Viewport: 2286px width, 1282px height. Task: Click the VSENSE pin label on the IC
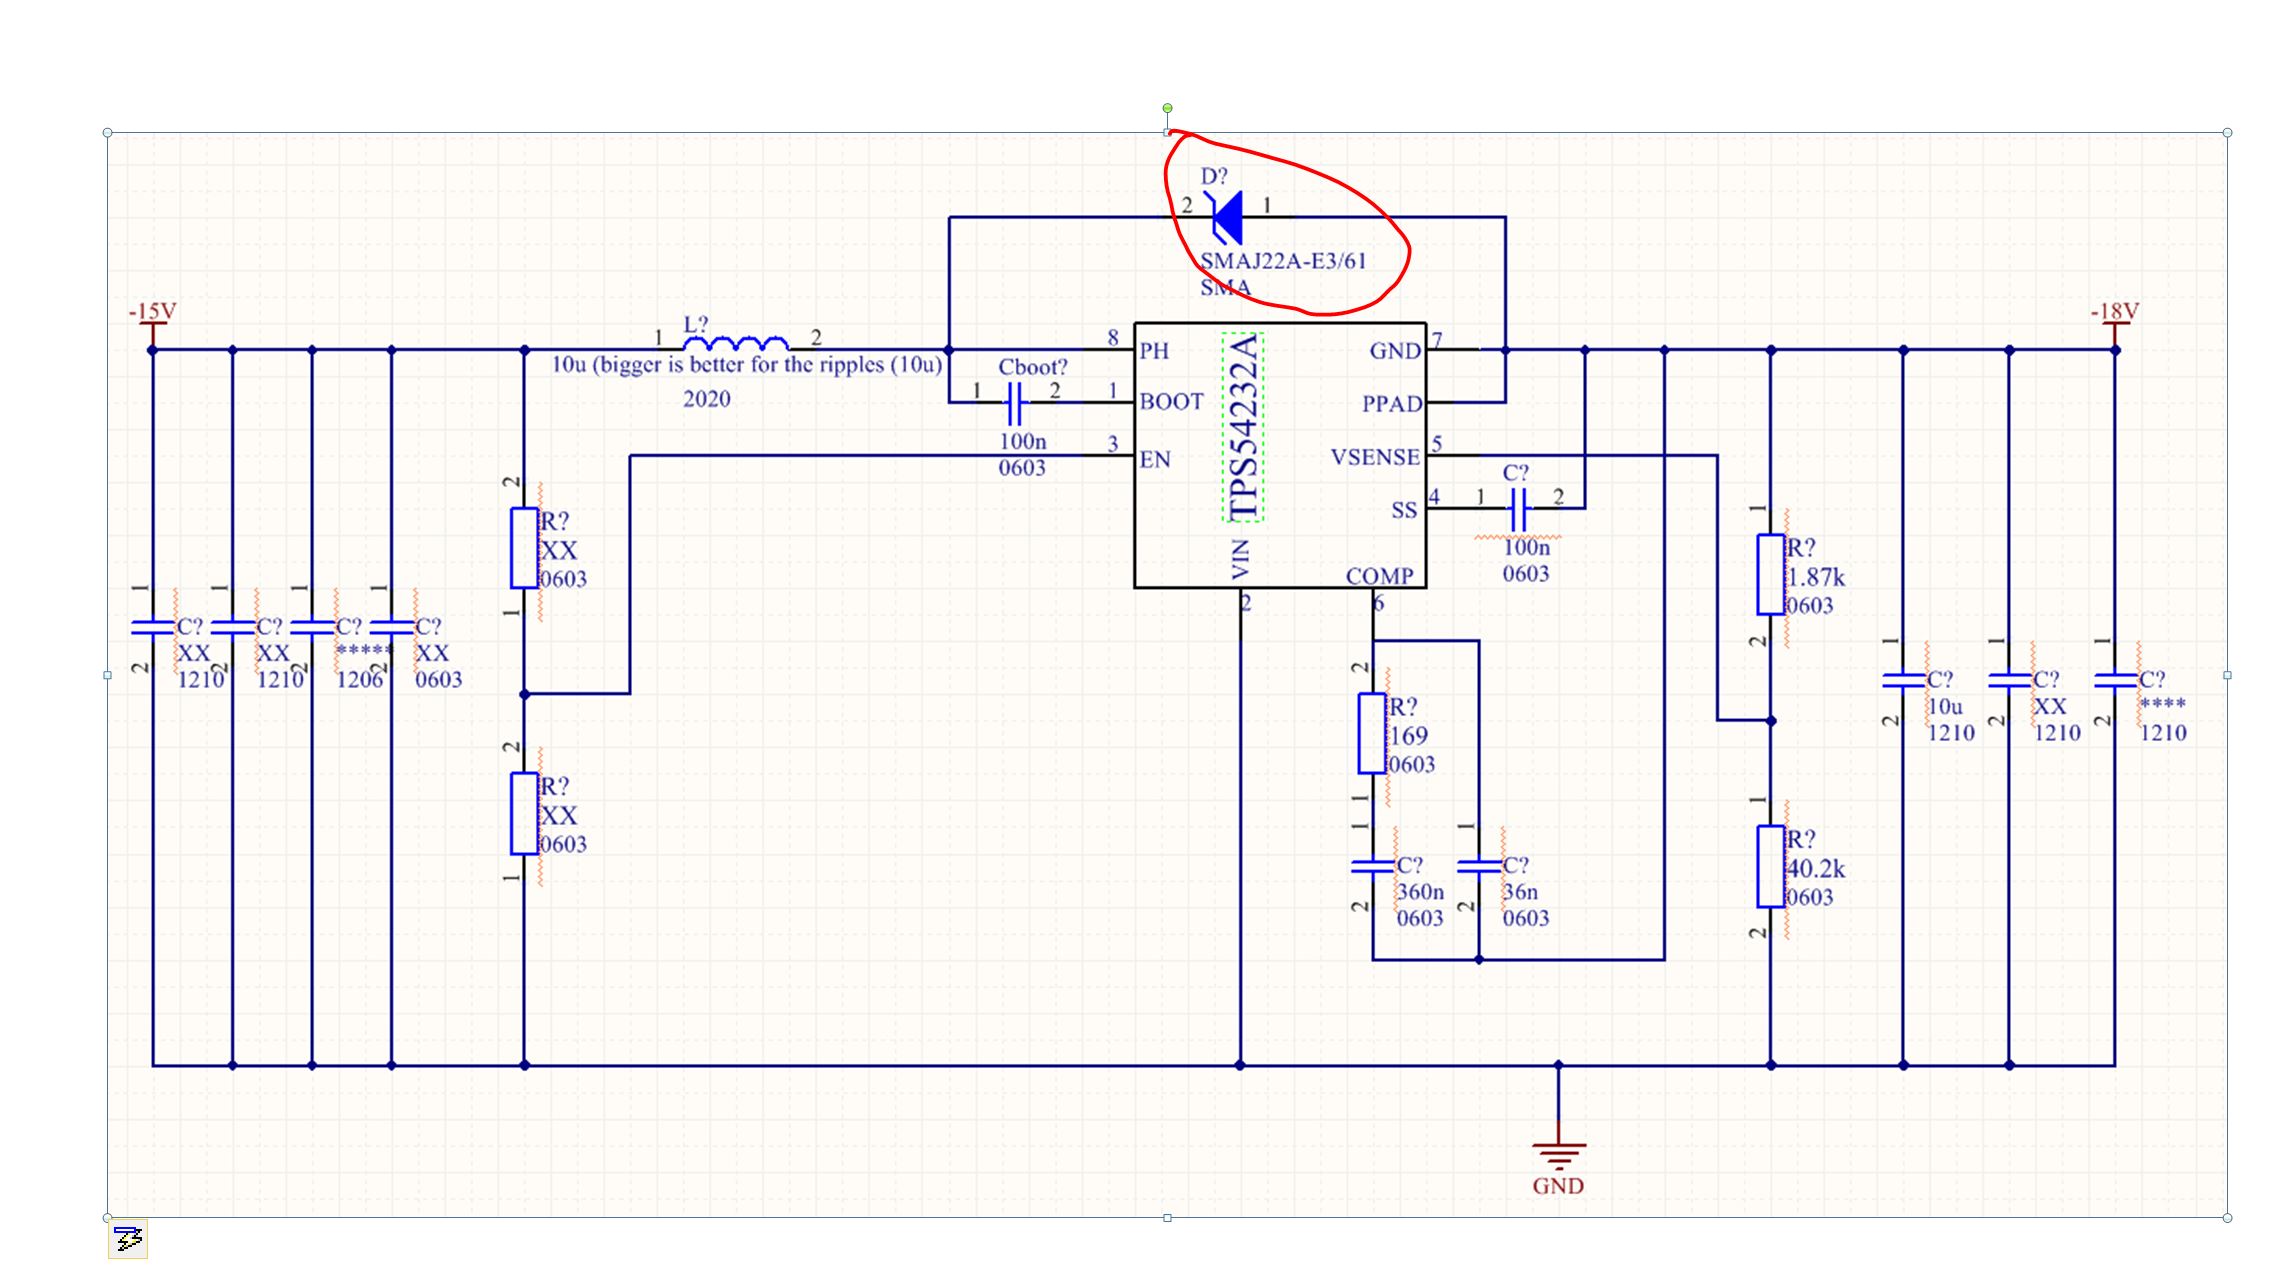[1375, 457]
